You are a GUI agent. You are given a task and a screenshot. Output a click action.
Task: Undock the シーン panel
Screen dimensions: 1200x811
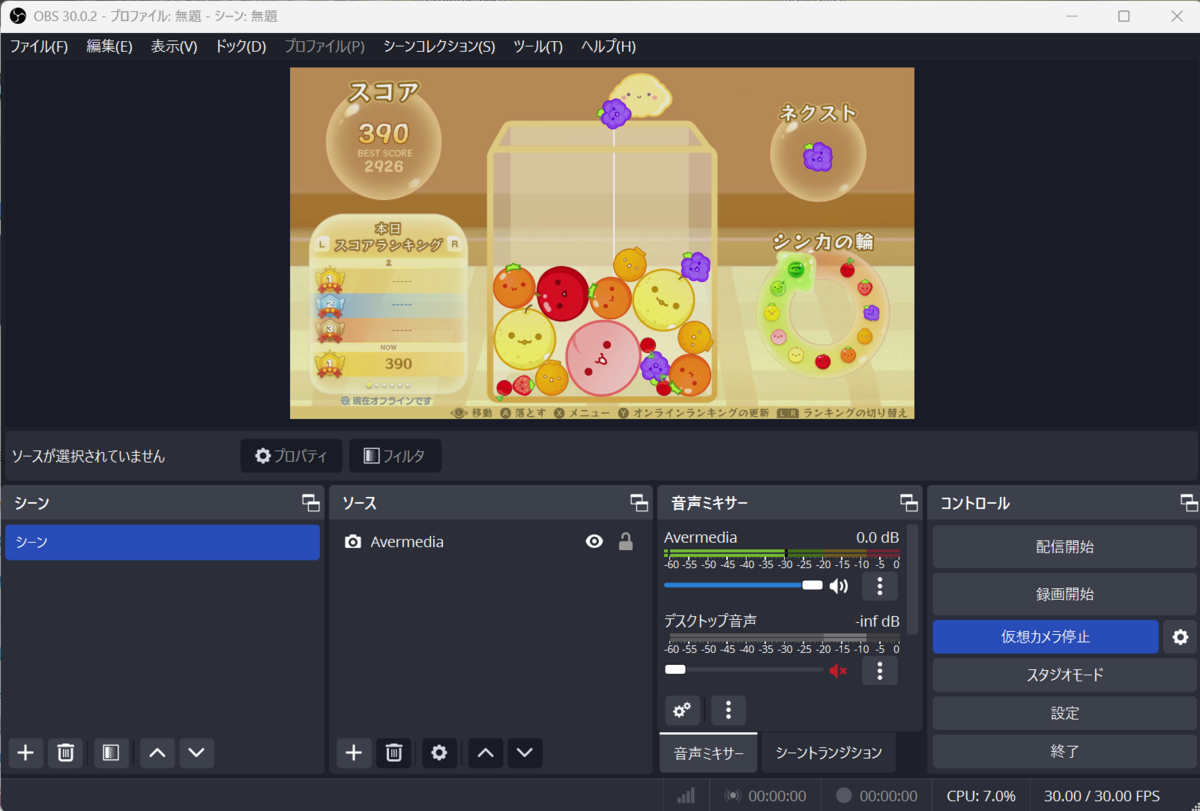[x=311, y=503]
